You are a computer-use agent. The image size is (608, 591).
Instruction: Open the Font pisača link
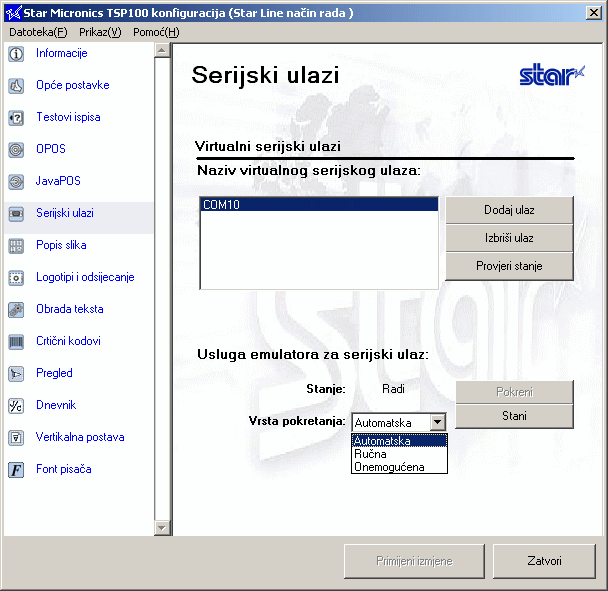pyautogui.click(x=64, y=469)
